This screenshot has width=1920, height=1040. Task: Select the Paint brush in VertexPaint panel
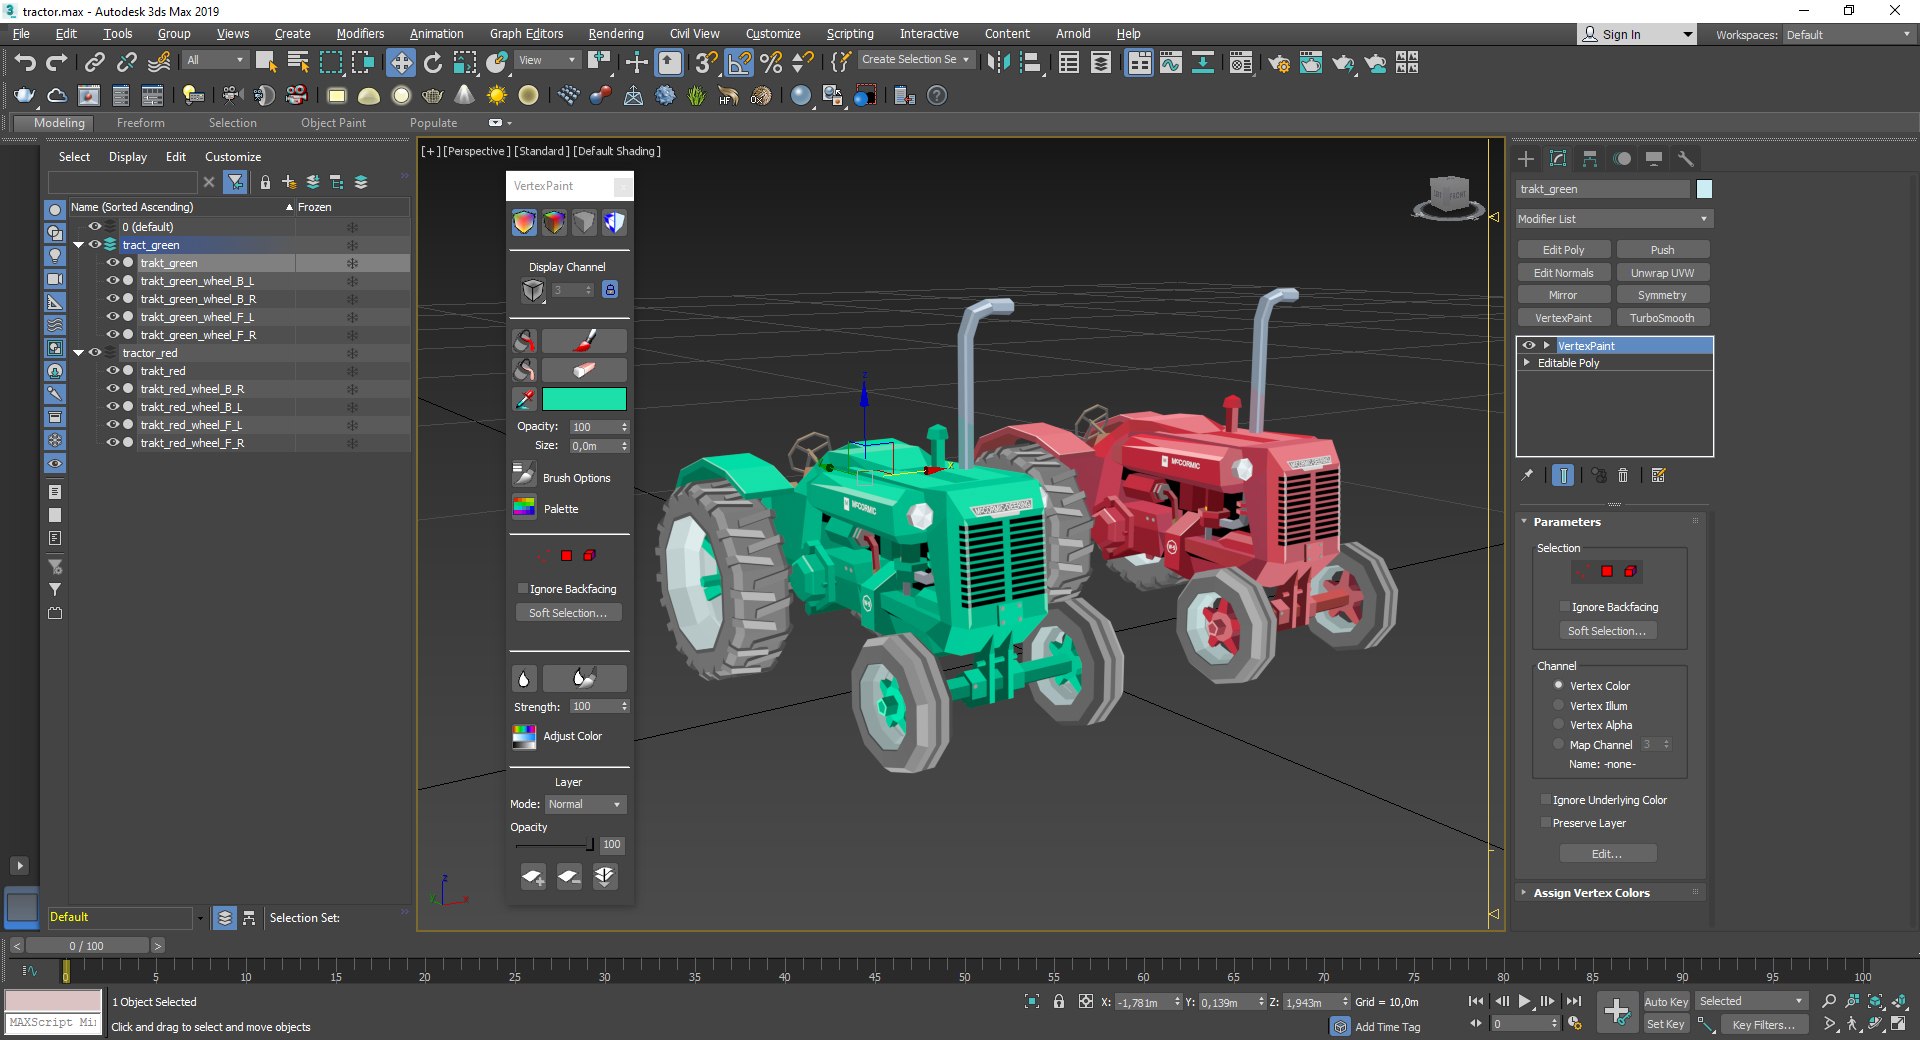(x=585, y=341)
